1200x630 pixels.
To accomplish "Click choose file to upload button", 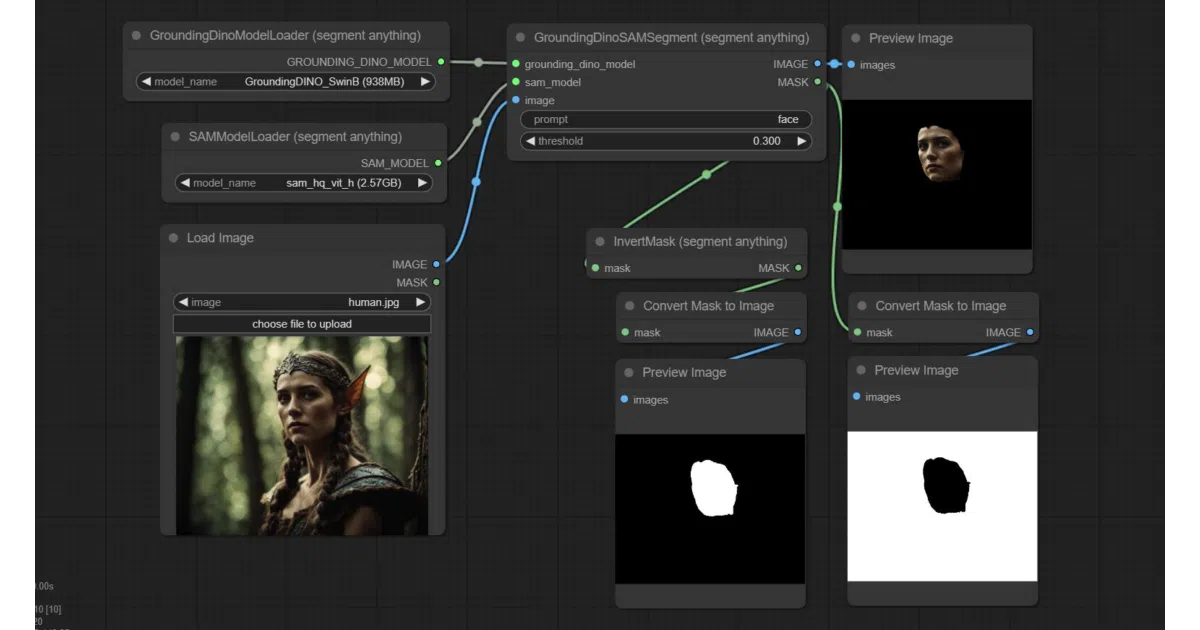I will coord(302,324).
